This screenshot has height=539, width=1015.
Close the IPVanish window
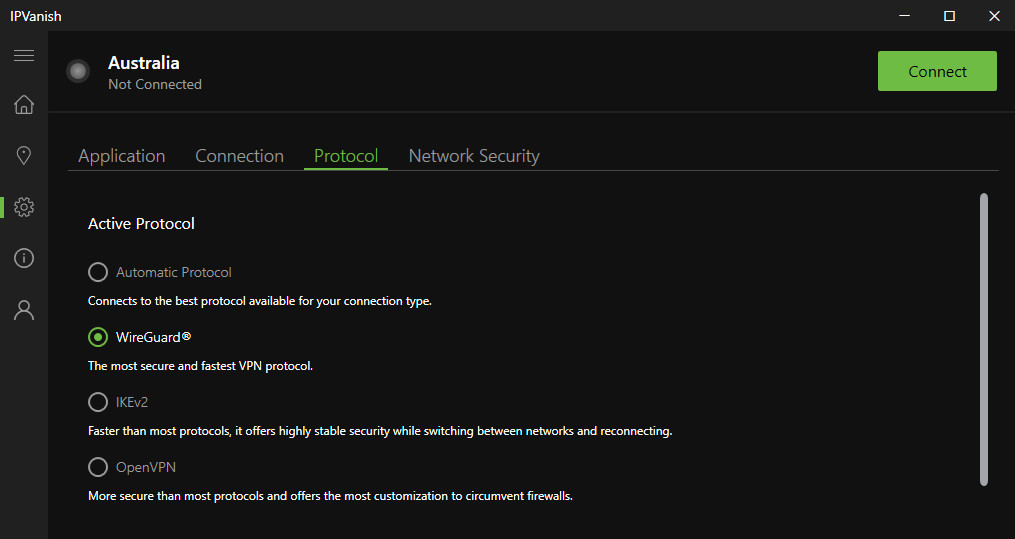click(x=994, y=16)
